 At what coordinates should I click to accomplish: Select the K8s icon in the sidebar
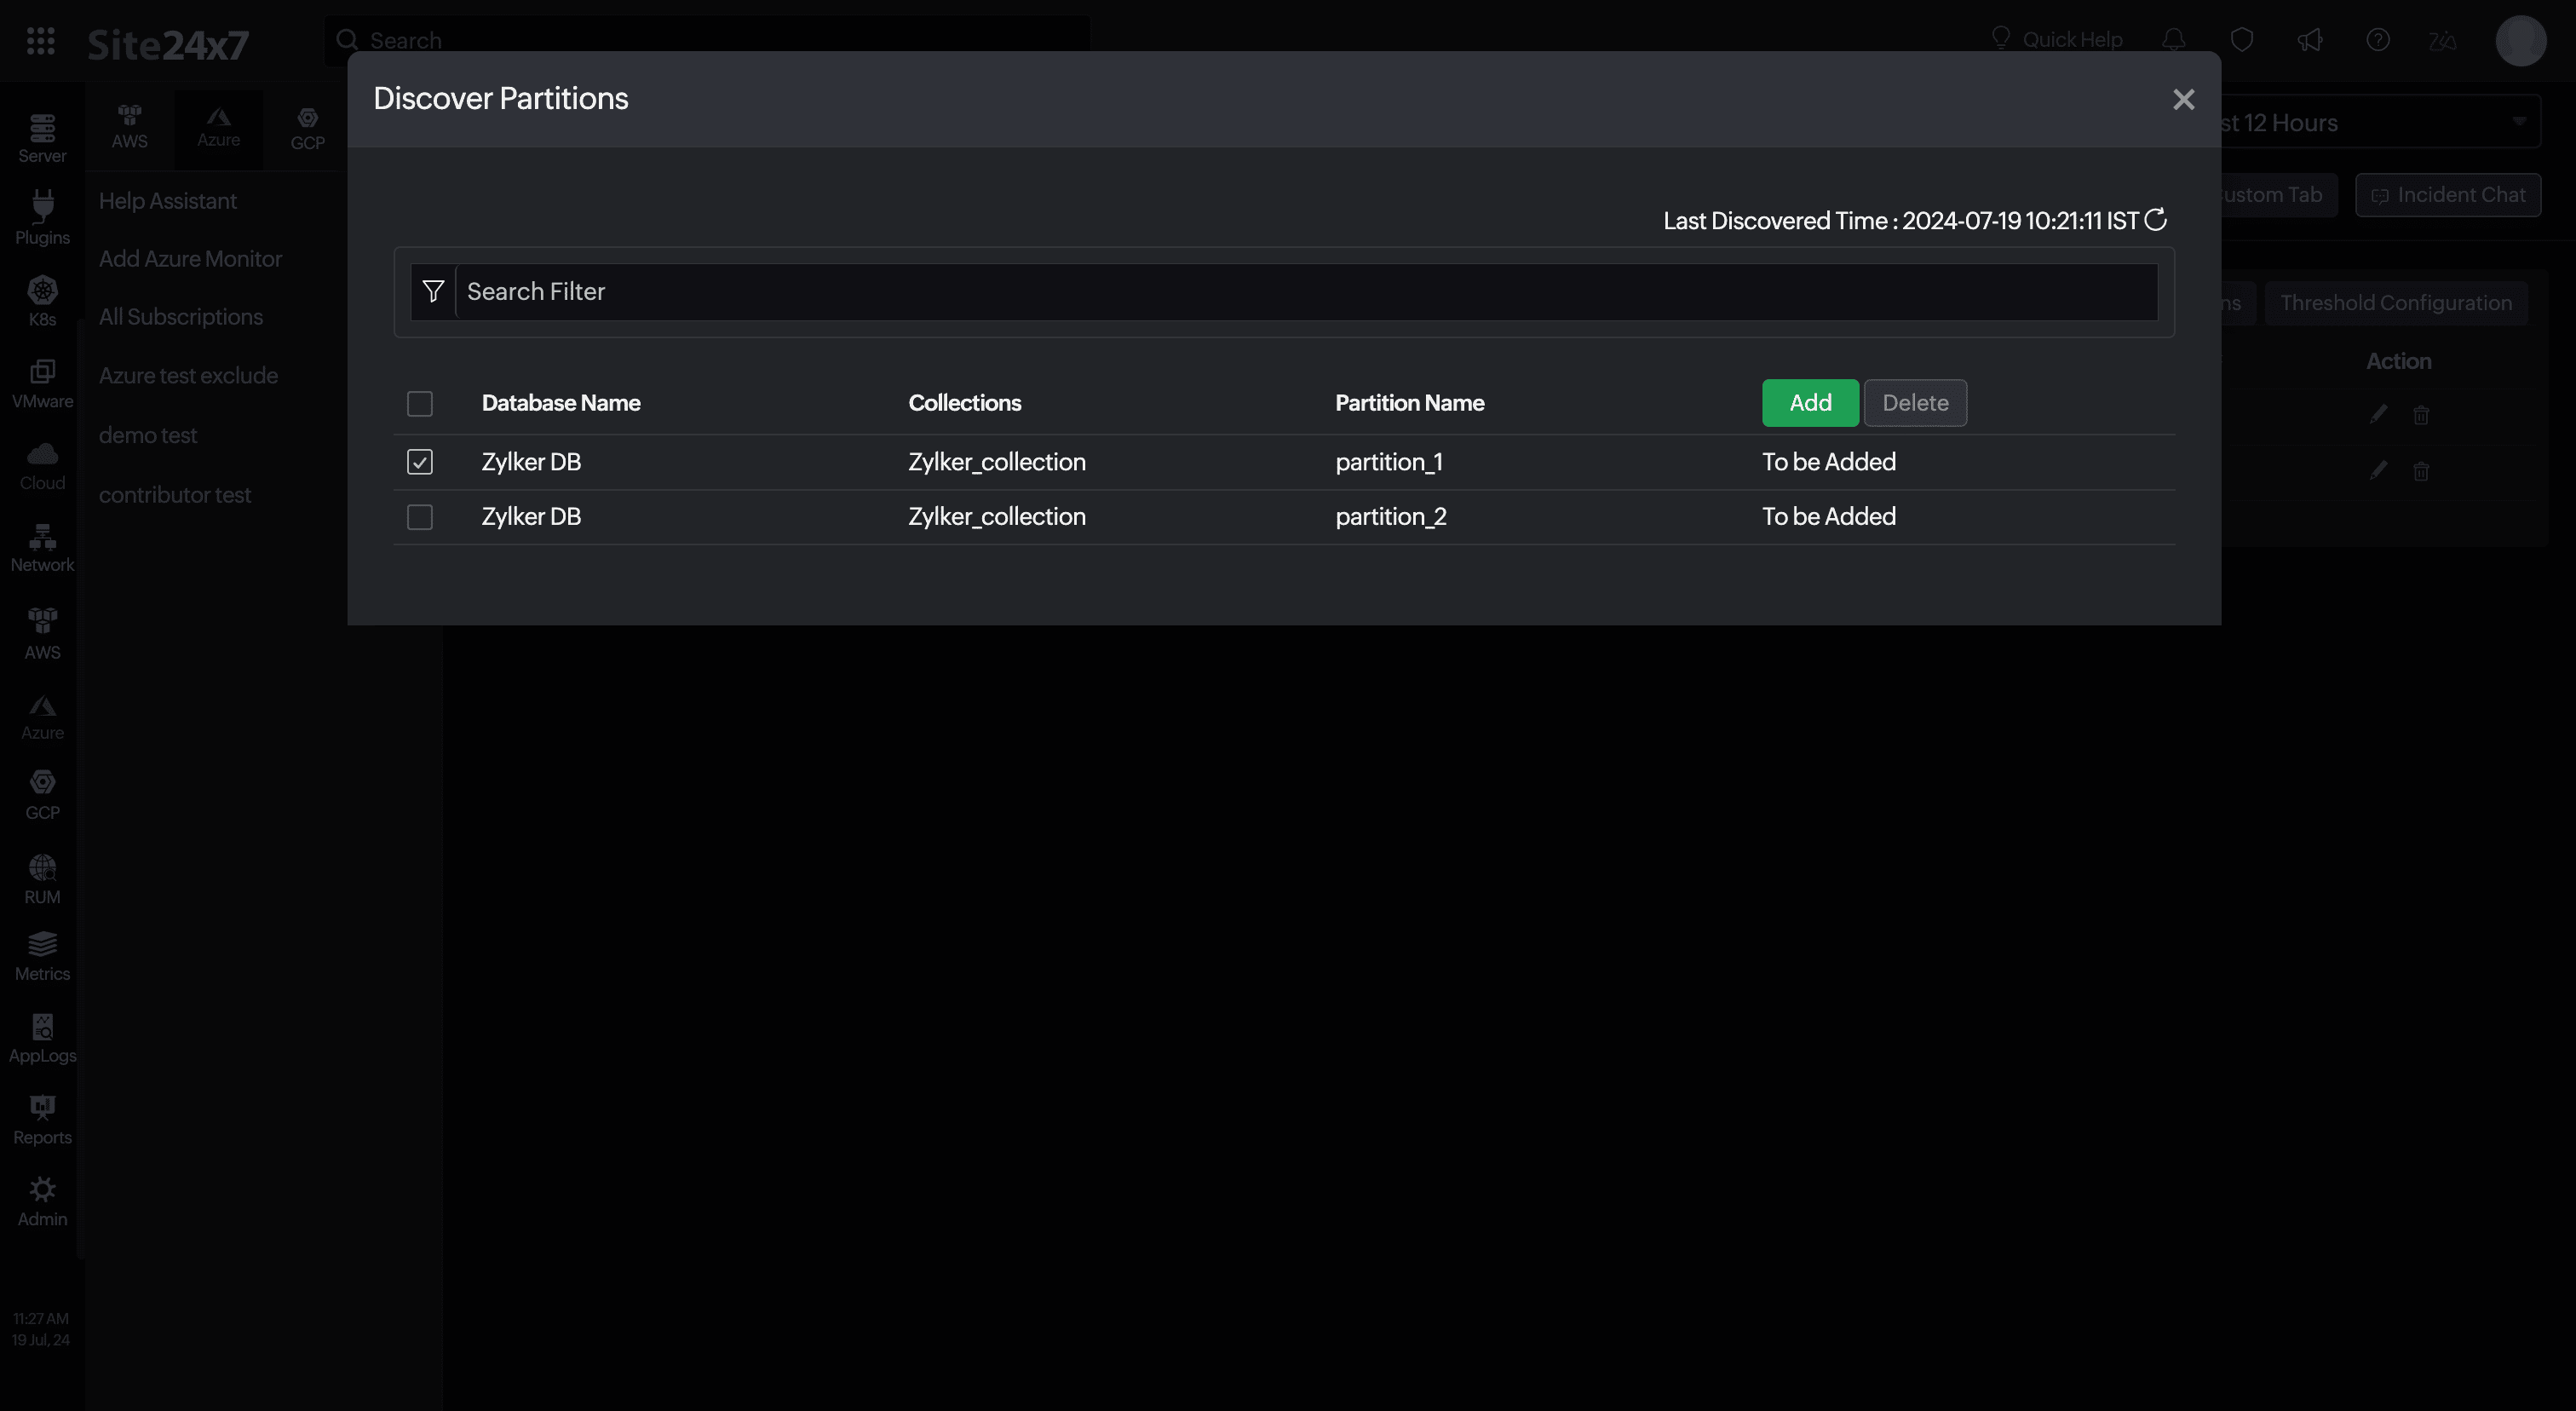point(41,300)
